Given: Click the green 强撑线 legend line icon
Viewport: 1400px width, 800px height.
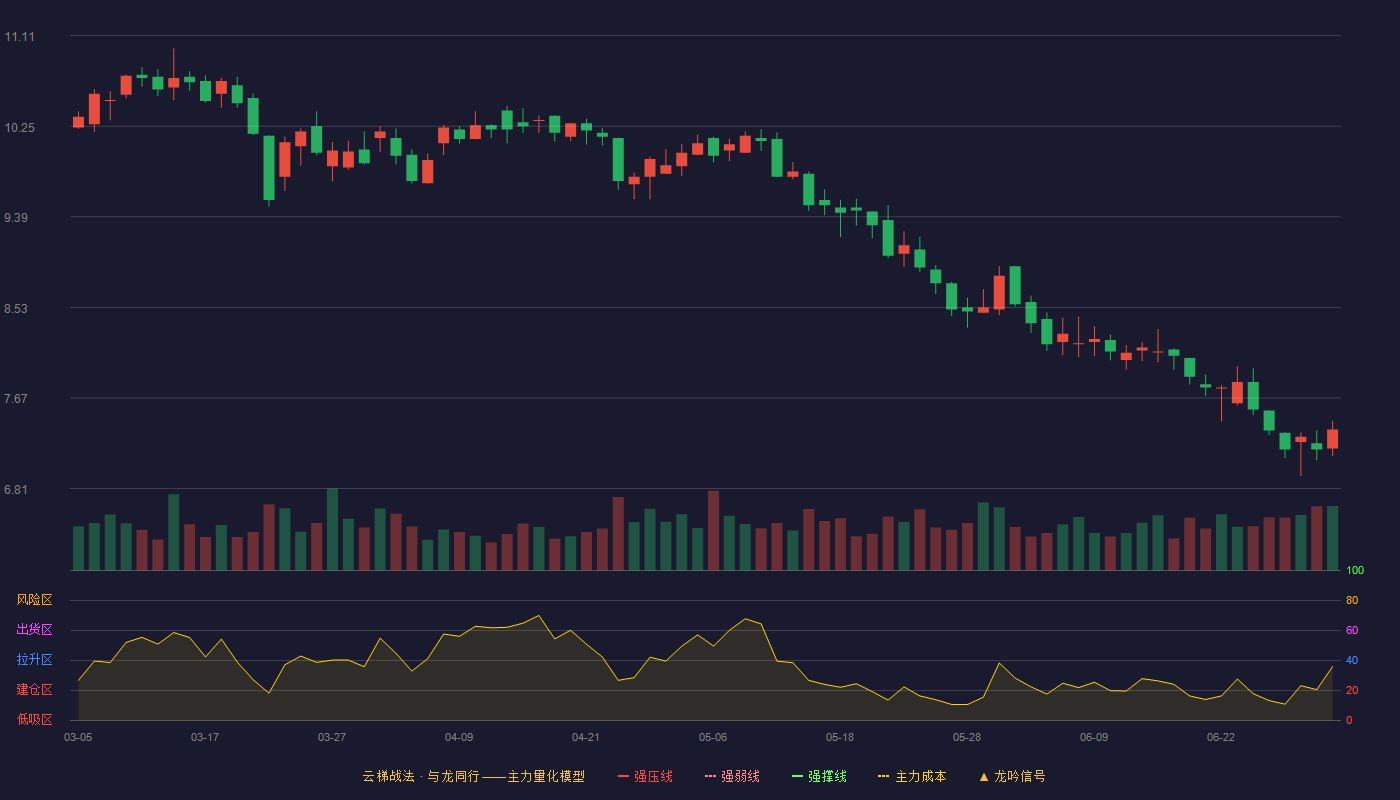Looking at the screenshot, I should tap(798, 776).
